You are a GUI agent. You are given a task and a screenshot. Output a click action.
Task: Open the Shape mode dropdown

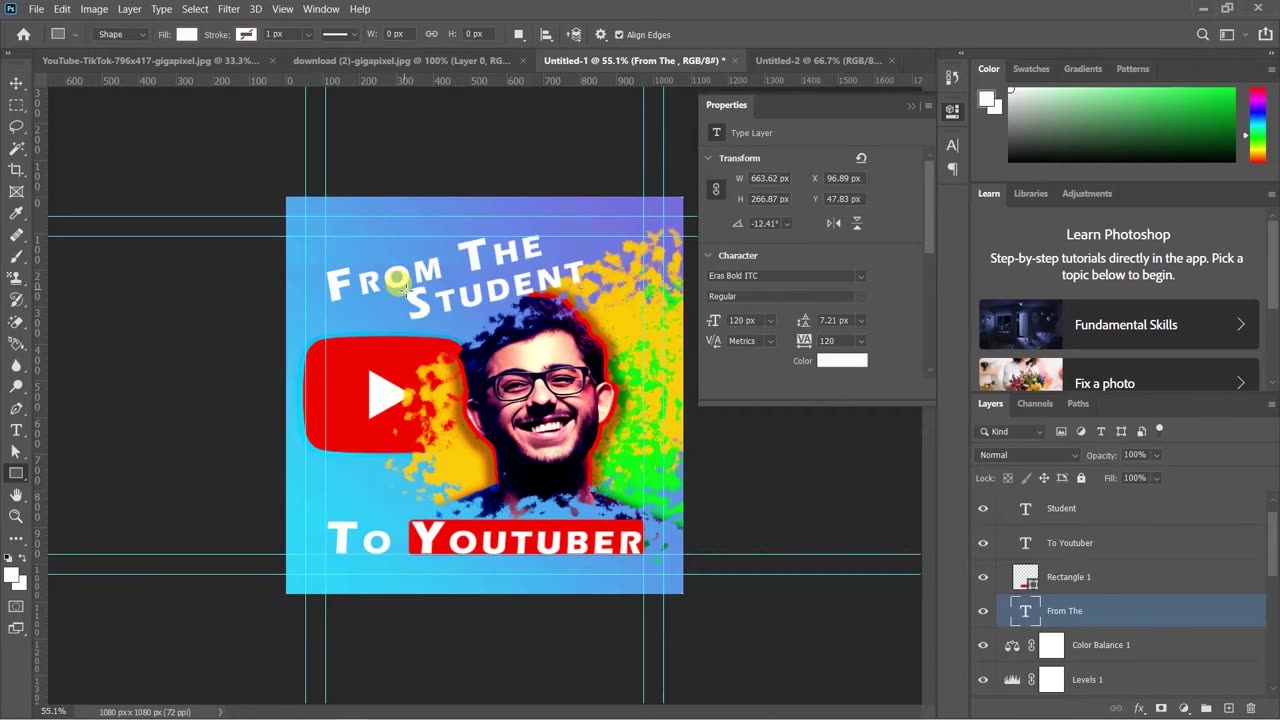[122, 34]
